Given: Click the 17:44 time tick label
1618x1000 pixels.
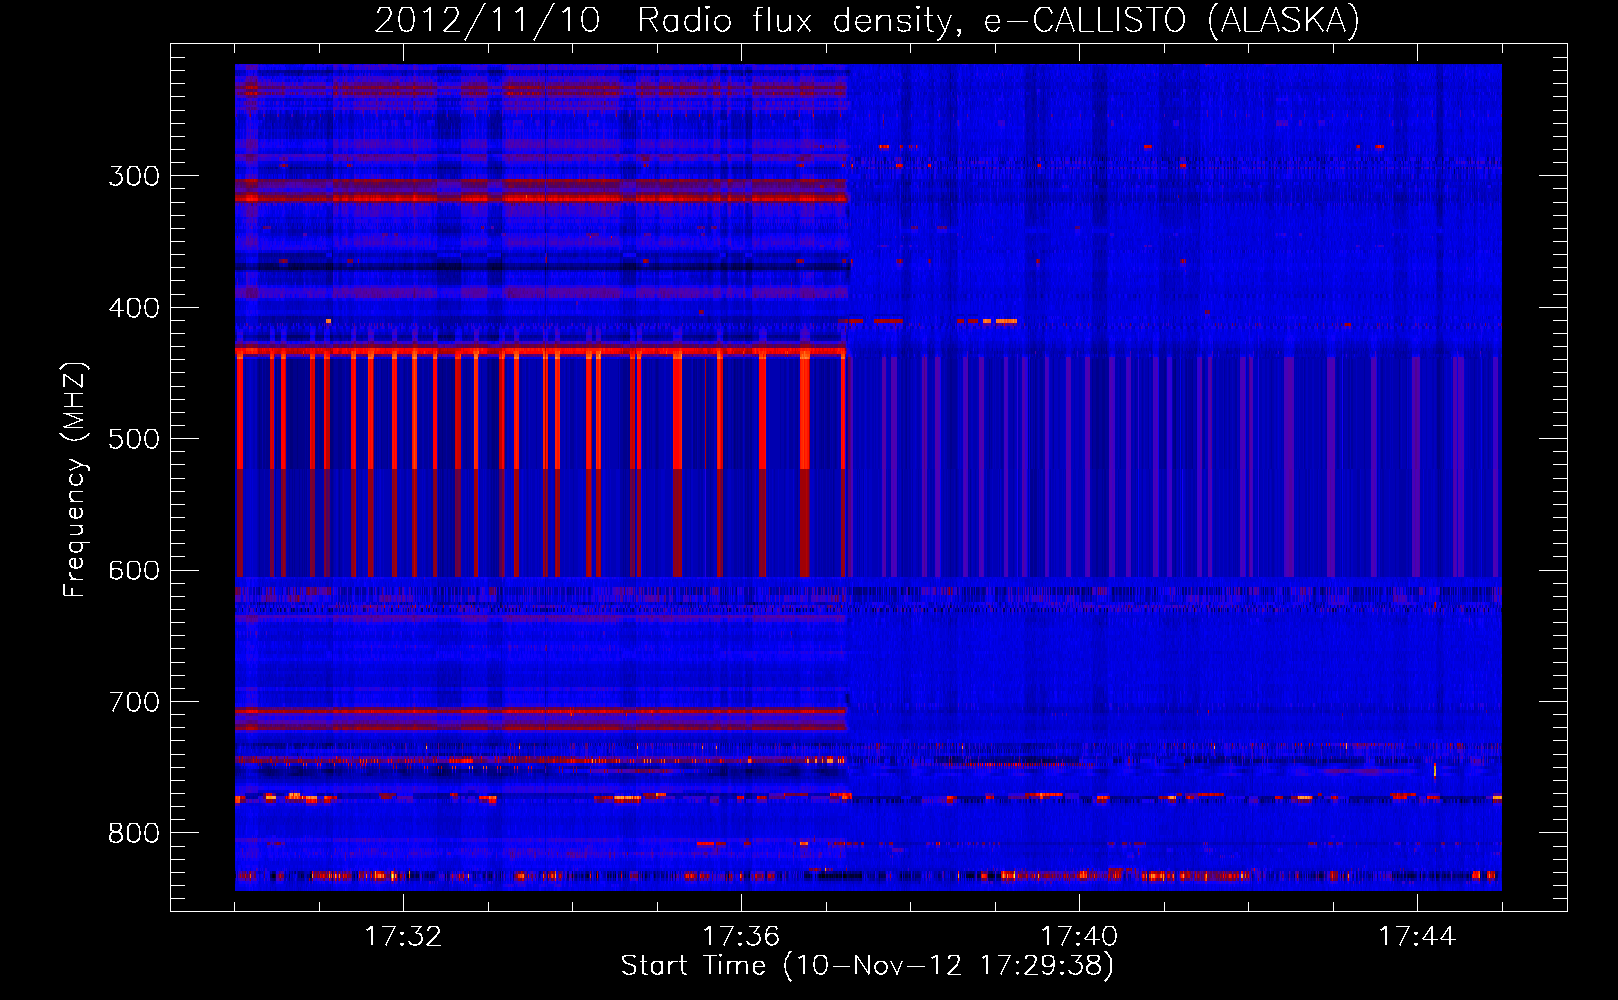Looking at the screenshot, I should (x=1417, y=937).
